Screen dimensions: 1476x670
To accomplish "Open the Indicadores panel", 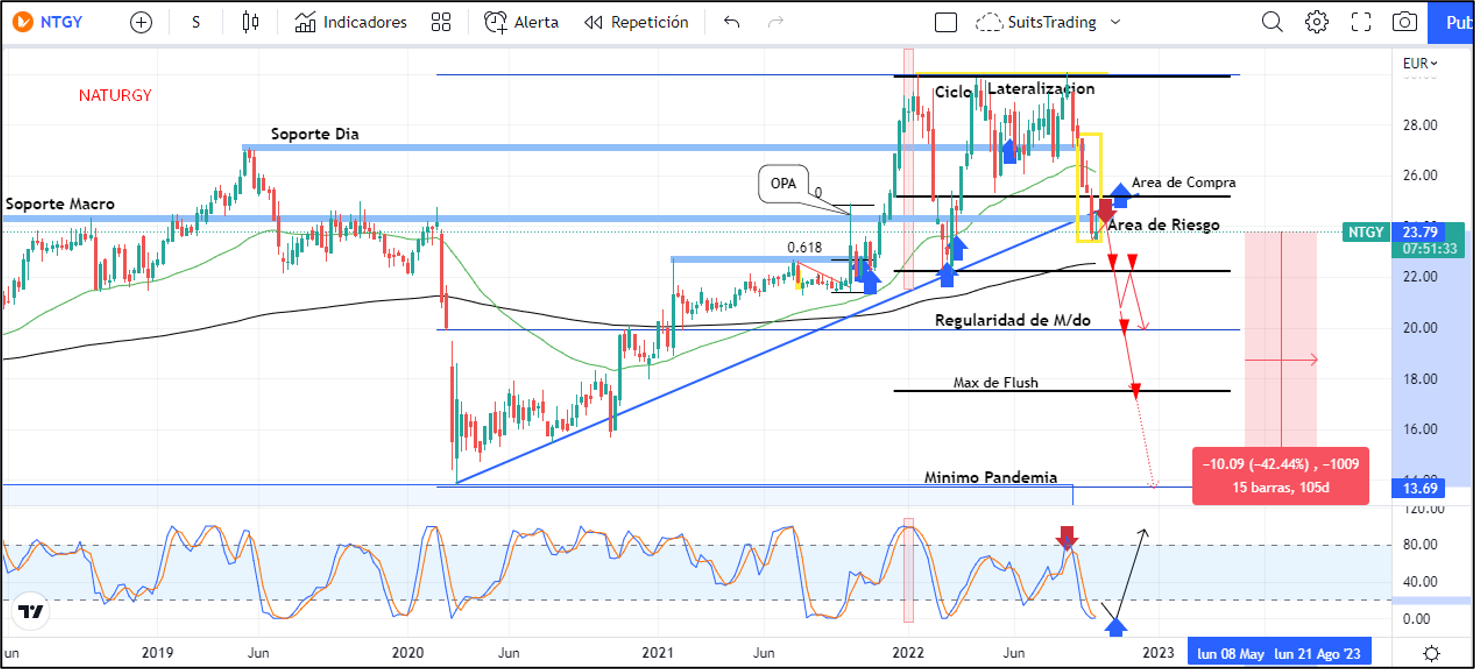I will 351,22.
